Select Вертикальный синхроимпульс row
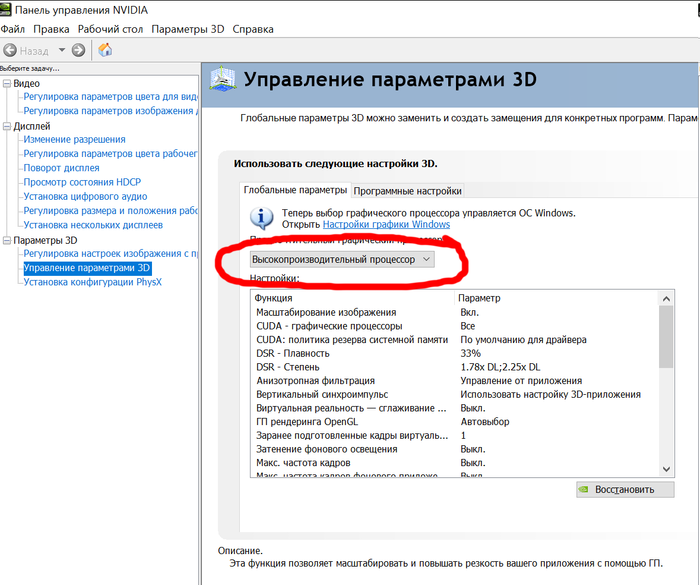The image size is (700, 585). click(455, 394)
